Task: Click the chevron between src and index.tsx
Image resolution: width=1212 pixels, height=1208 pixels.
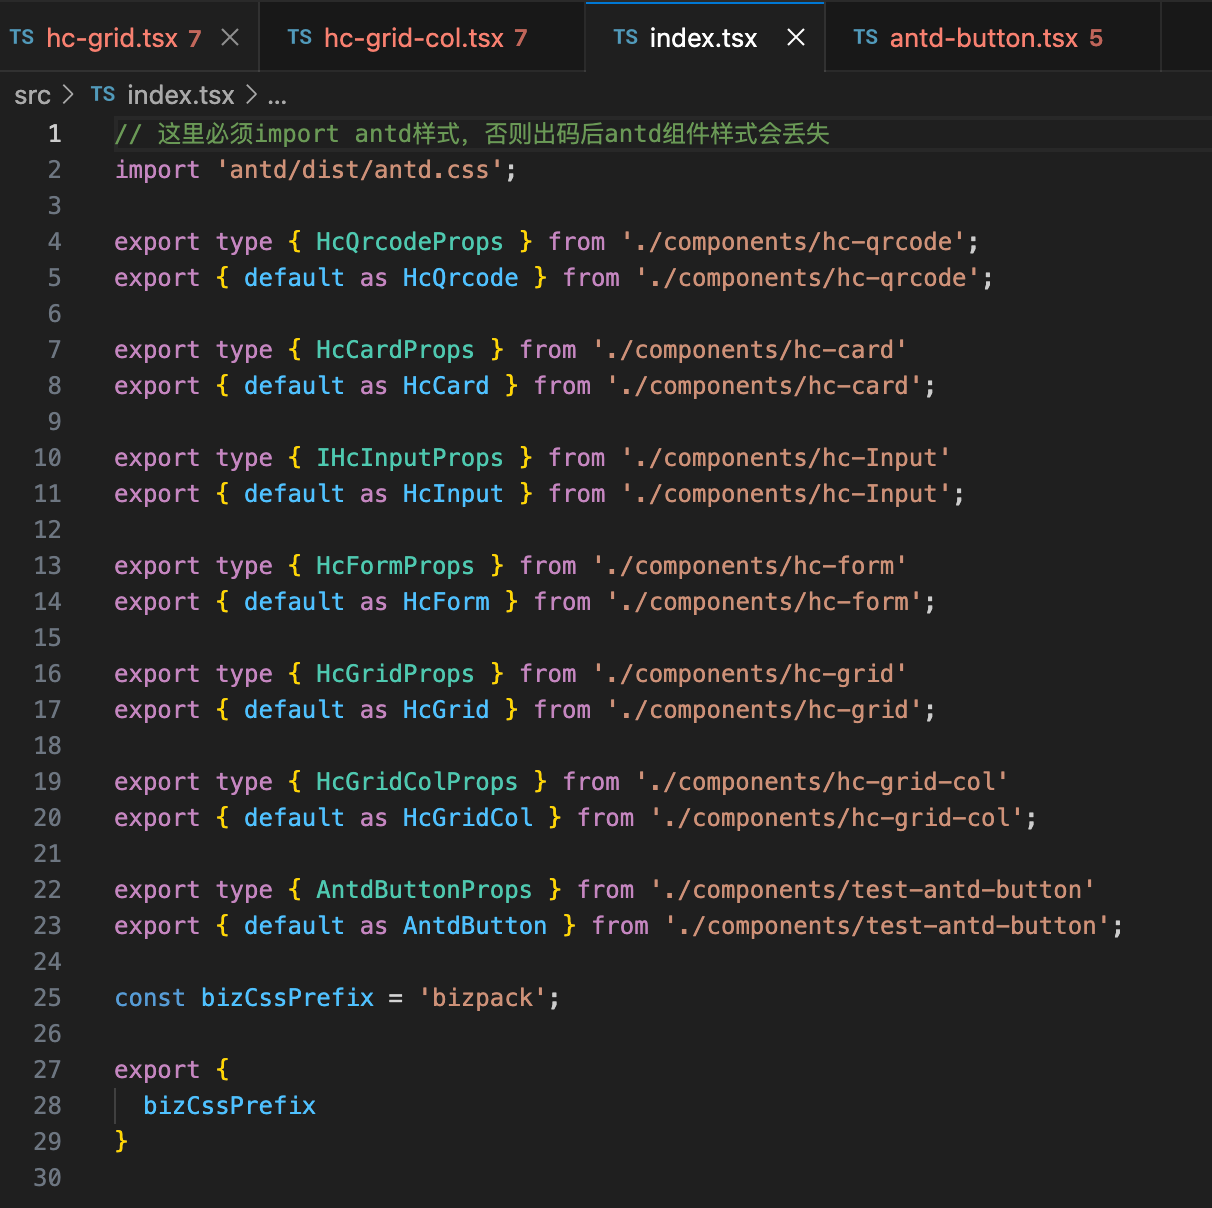Action: (68, 95)
